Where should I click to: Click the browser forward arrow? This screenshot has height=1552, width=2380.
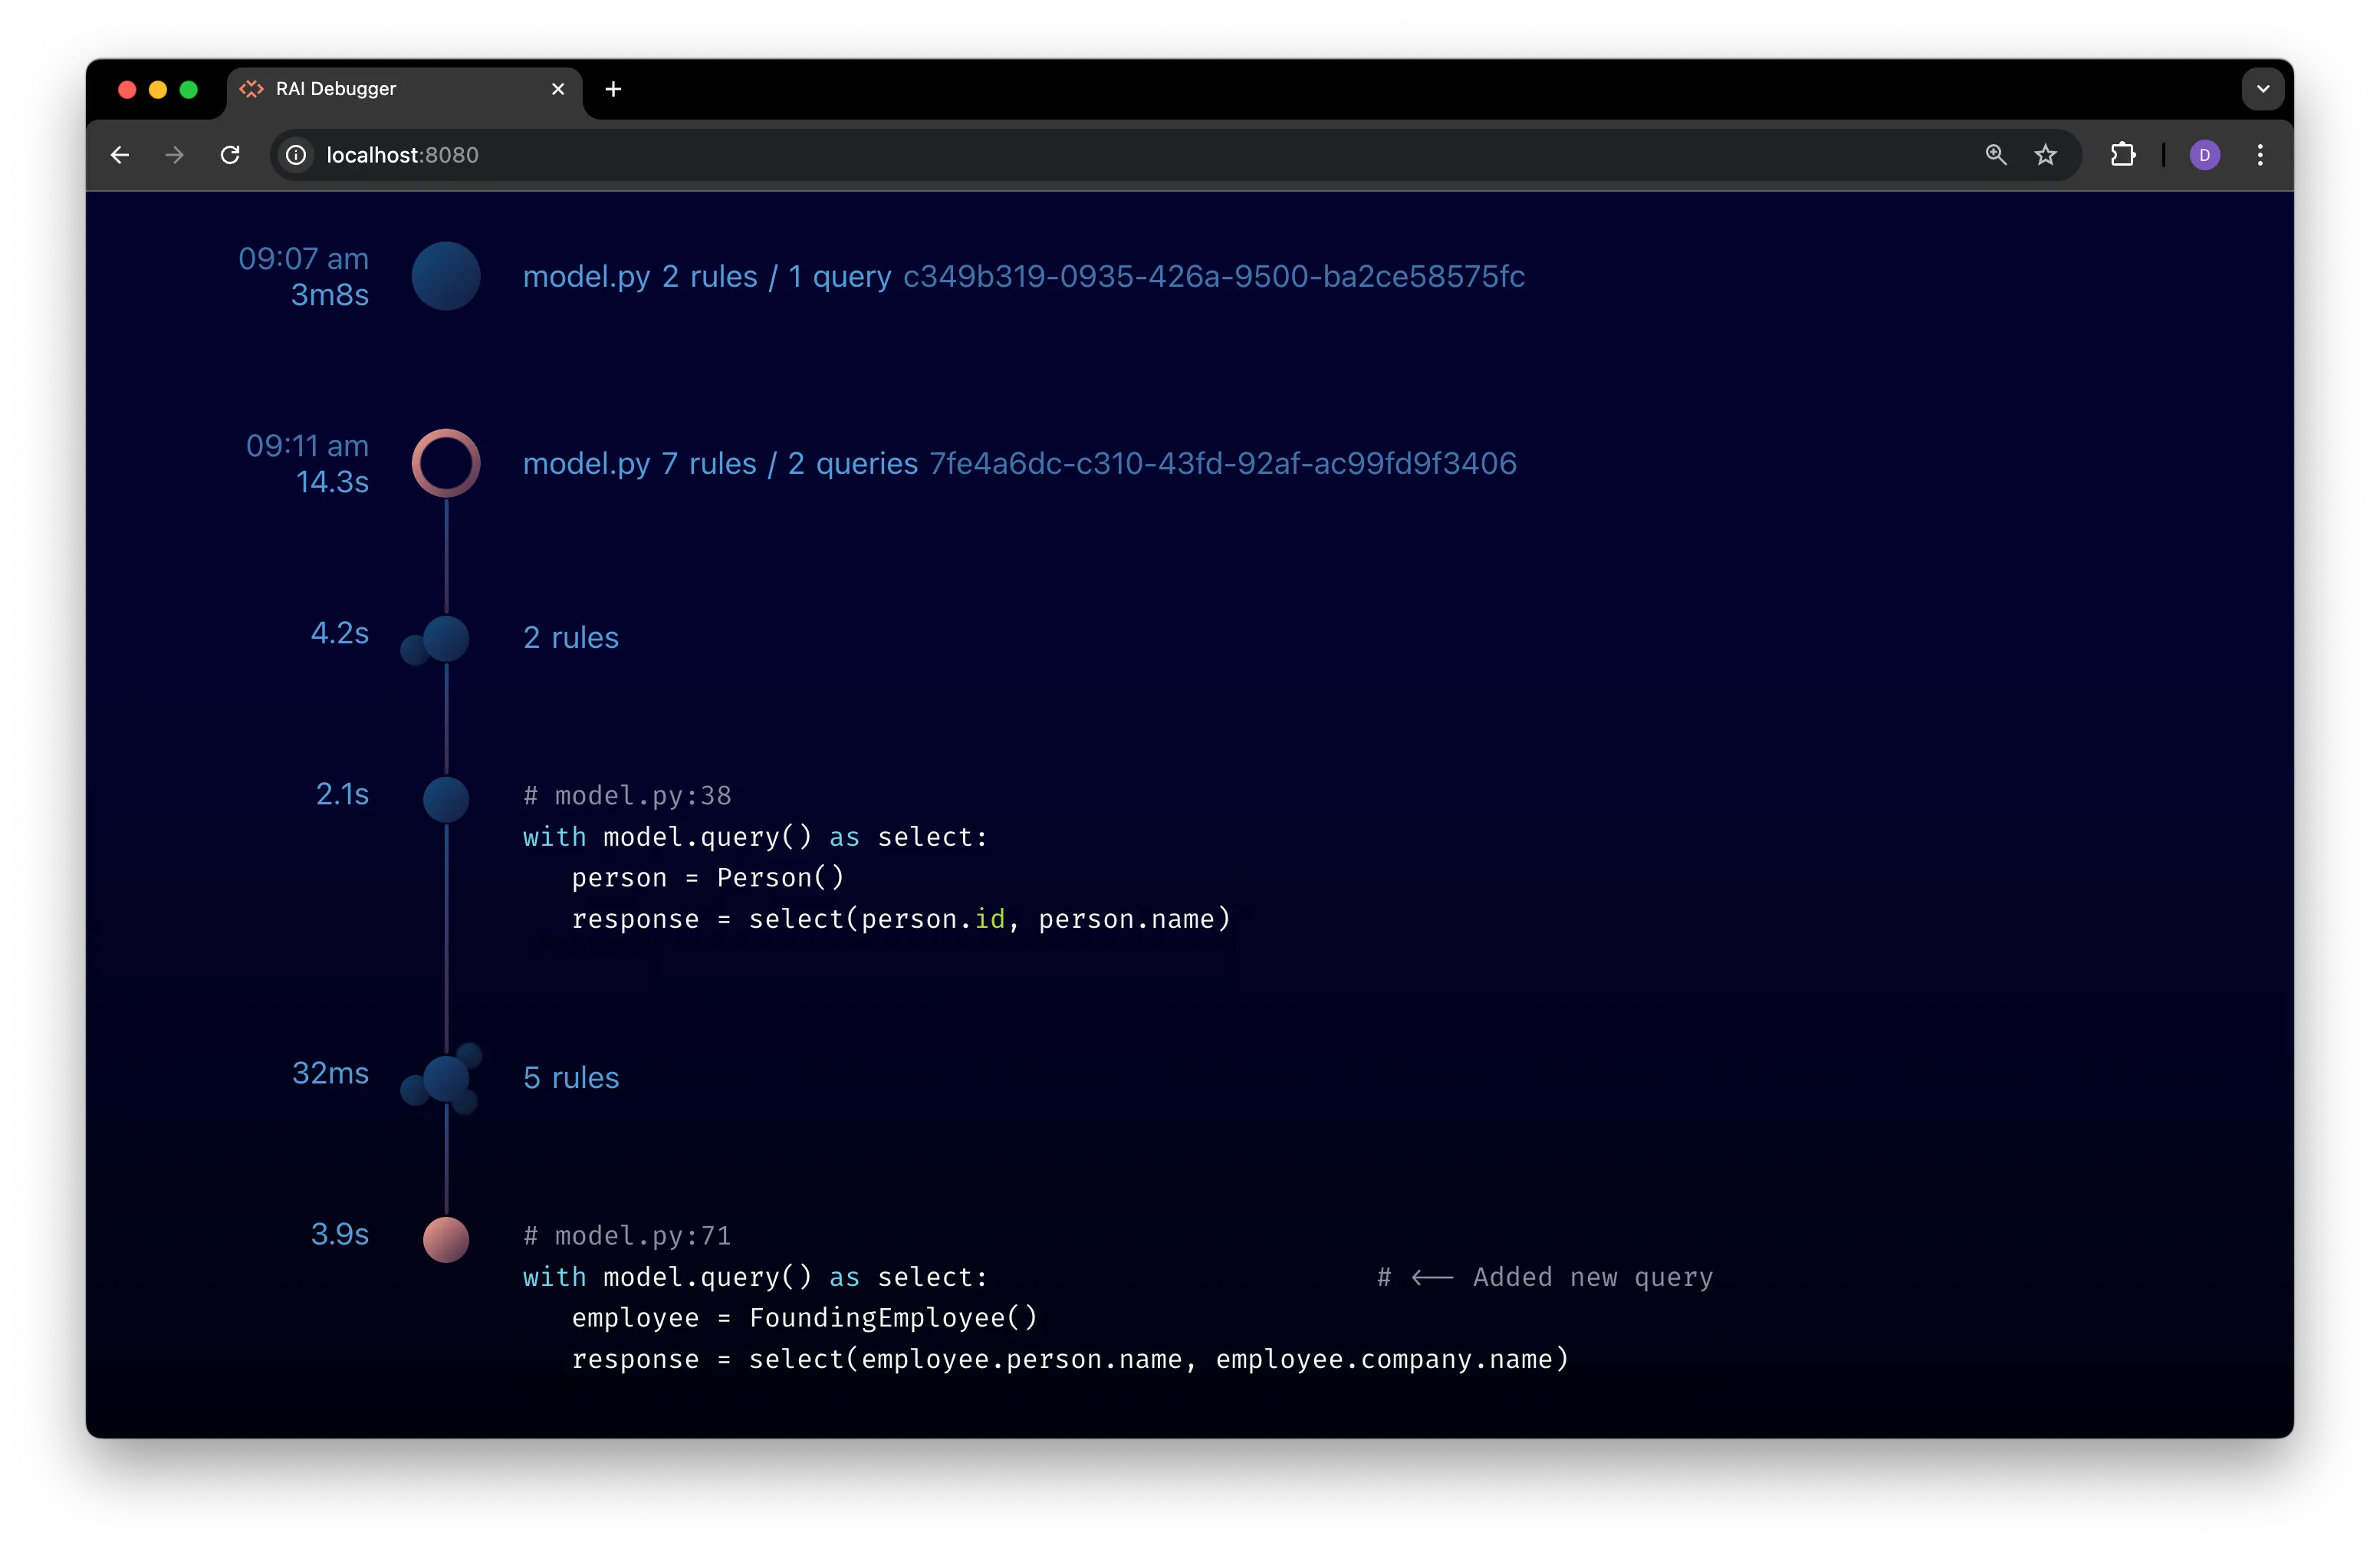pyautogui.click(x=175, y=155)
